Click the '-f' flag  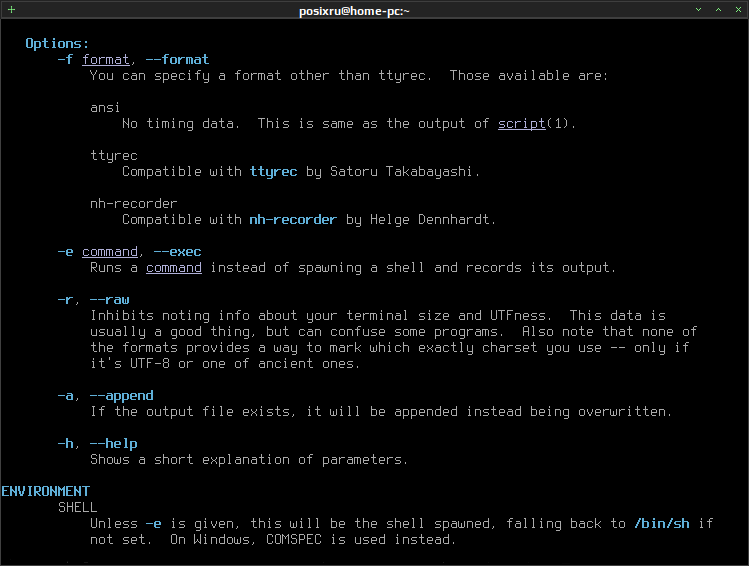click(x=65, y=59)
